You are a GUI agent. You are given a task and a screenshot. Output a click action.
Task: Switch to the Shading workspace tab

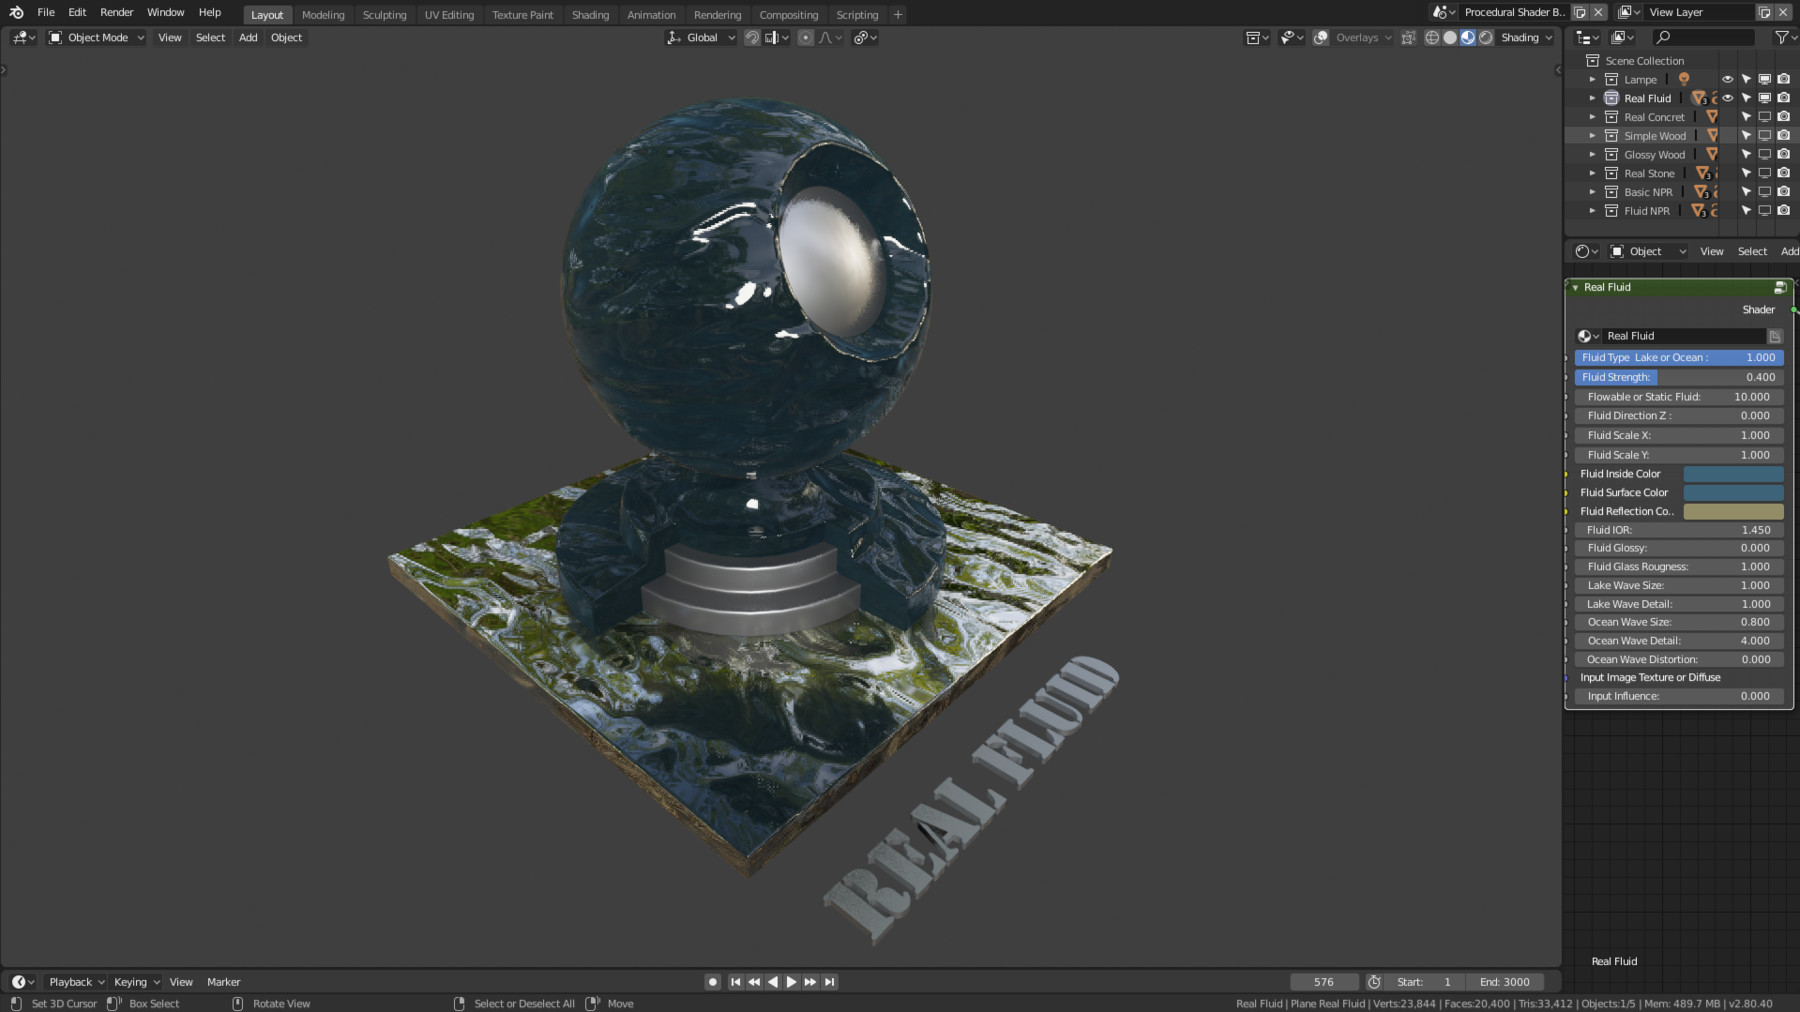click(x=590, y=14)
